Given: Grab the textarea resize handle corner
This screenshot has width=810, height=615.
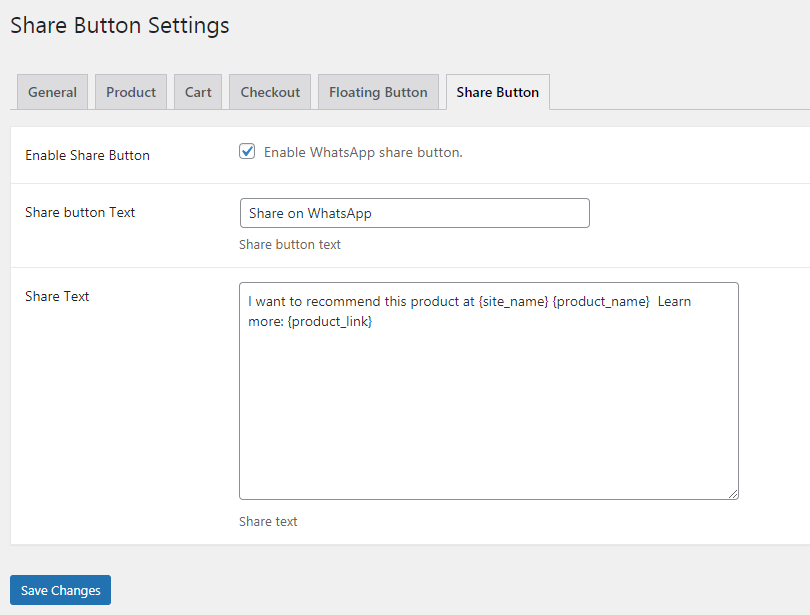Looking at the screenshot, I should [x=733, y=494].
